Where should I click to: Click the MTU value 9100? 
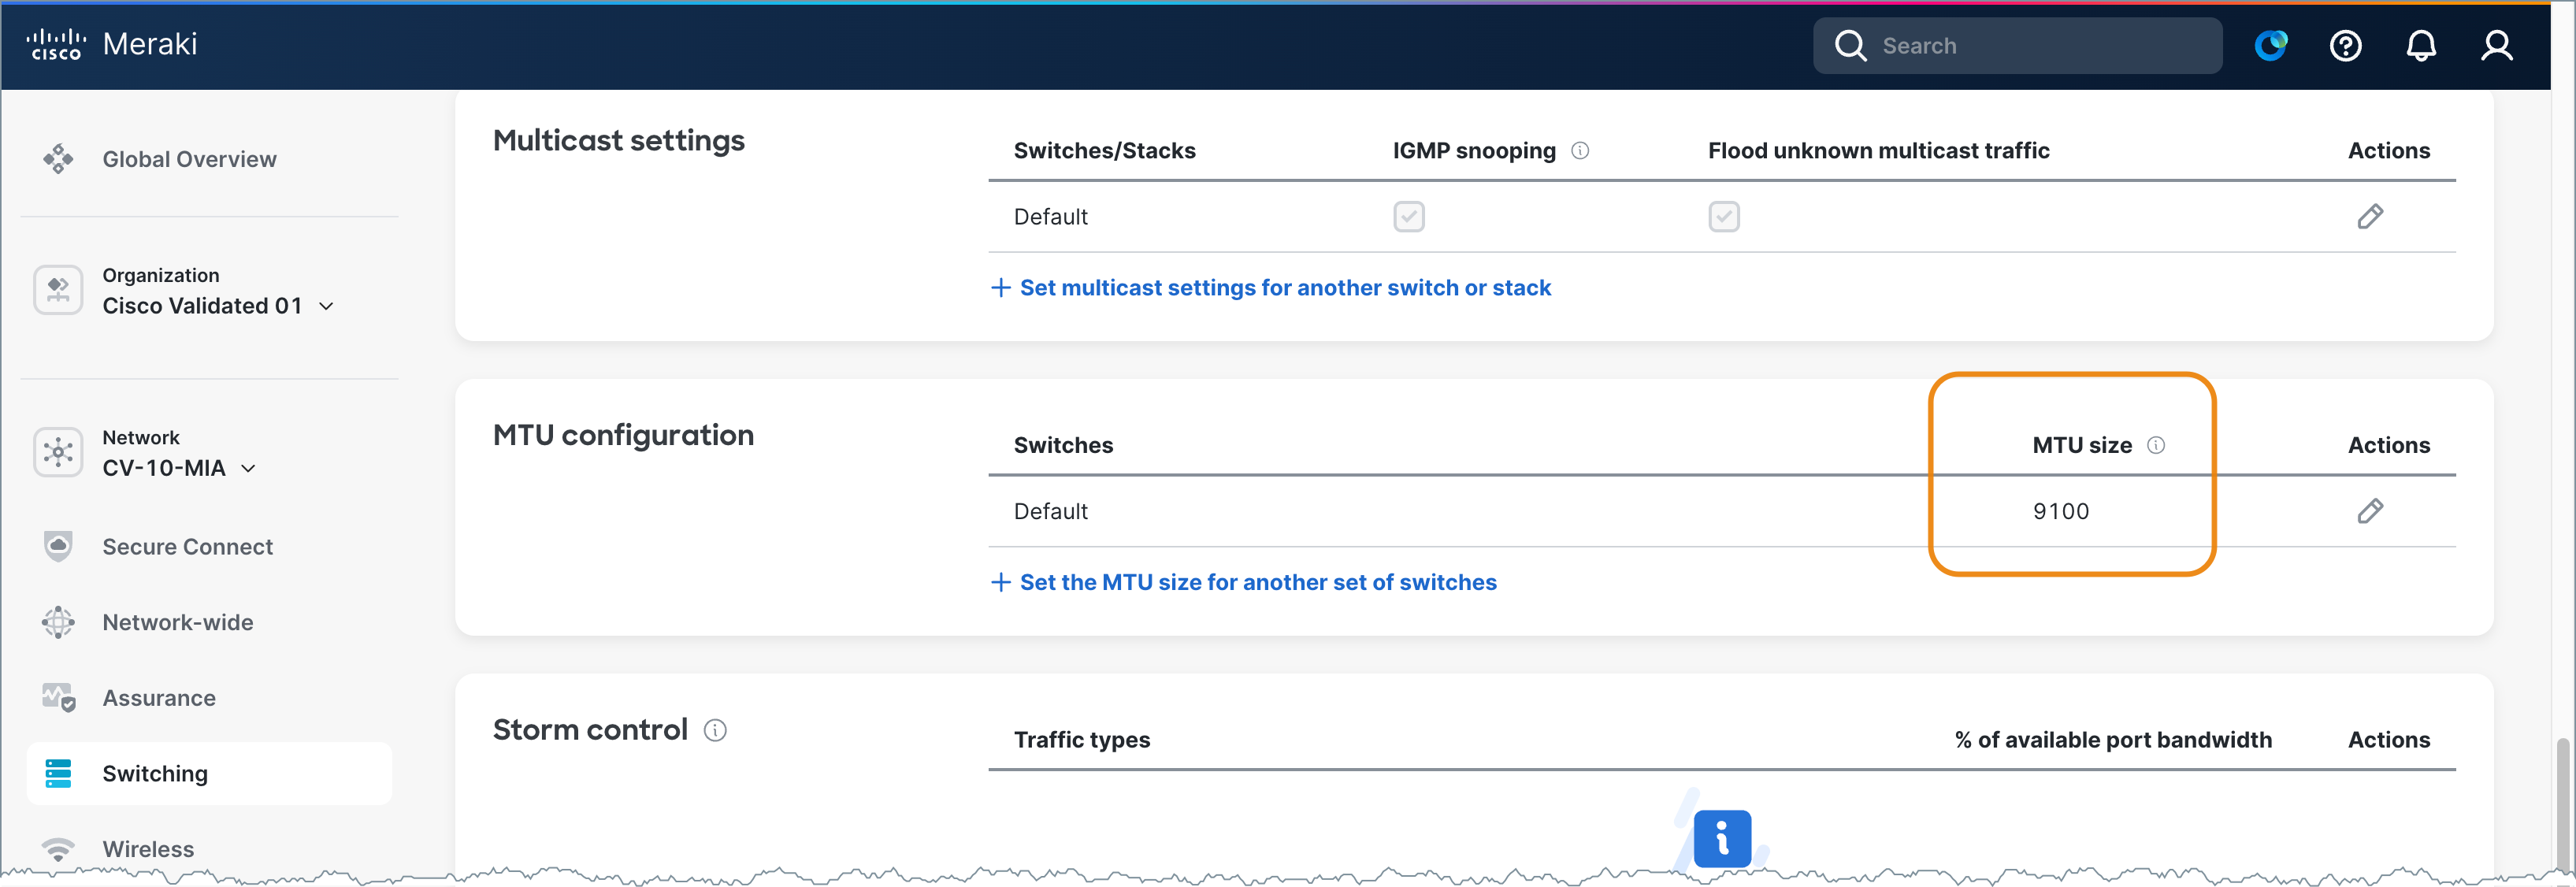(x=2061, y=512)
